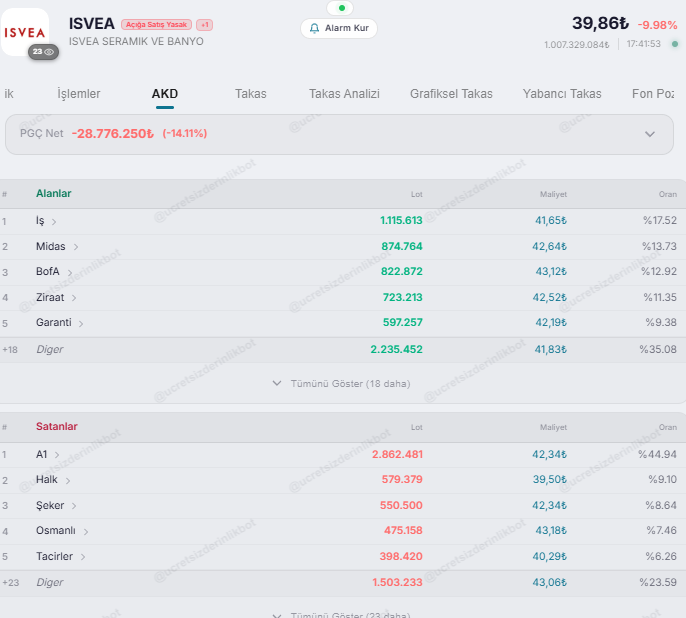Select Garanti lot value 597.257
686x618 pixels.
click(x=402, y=322)
